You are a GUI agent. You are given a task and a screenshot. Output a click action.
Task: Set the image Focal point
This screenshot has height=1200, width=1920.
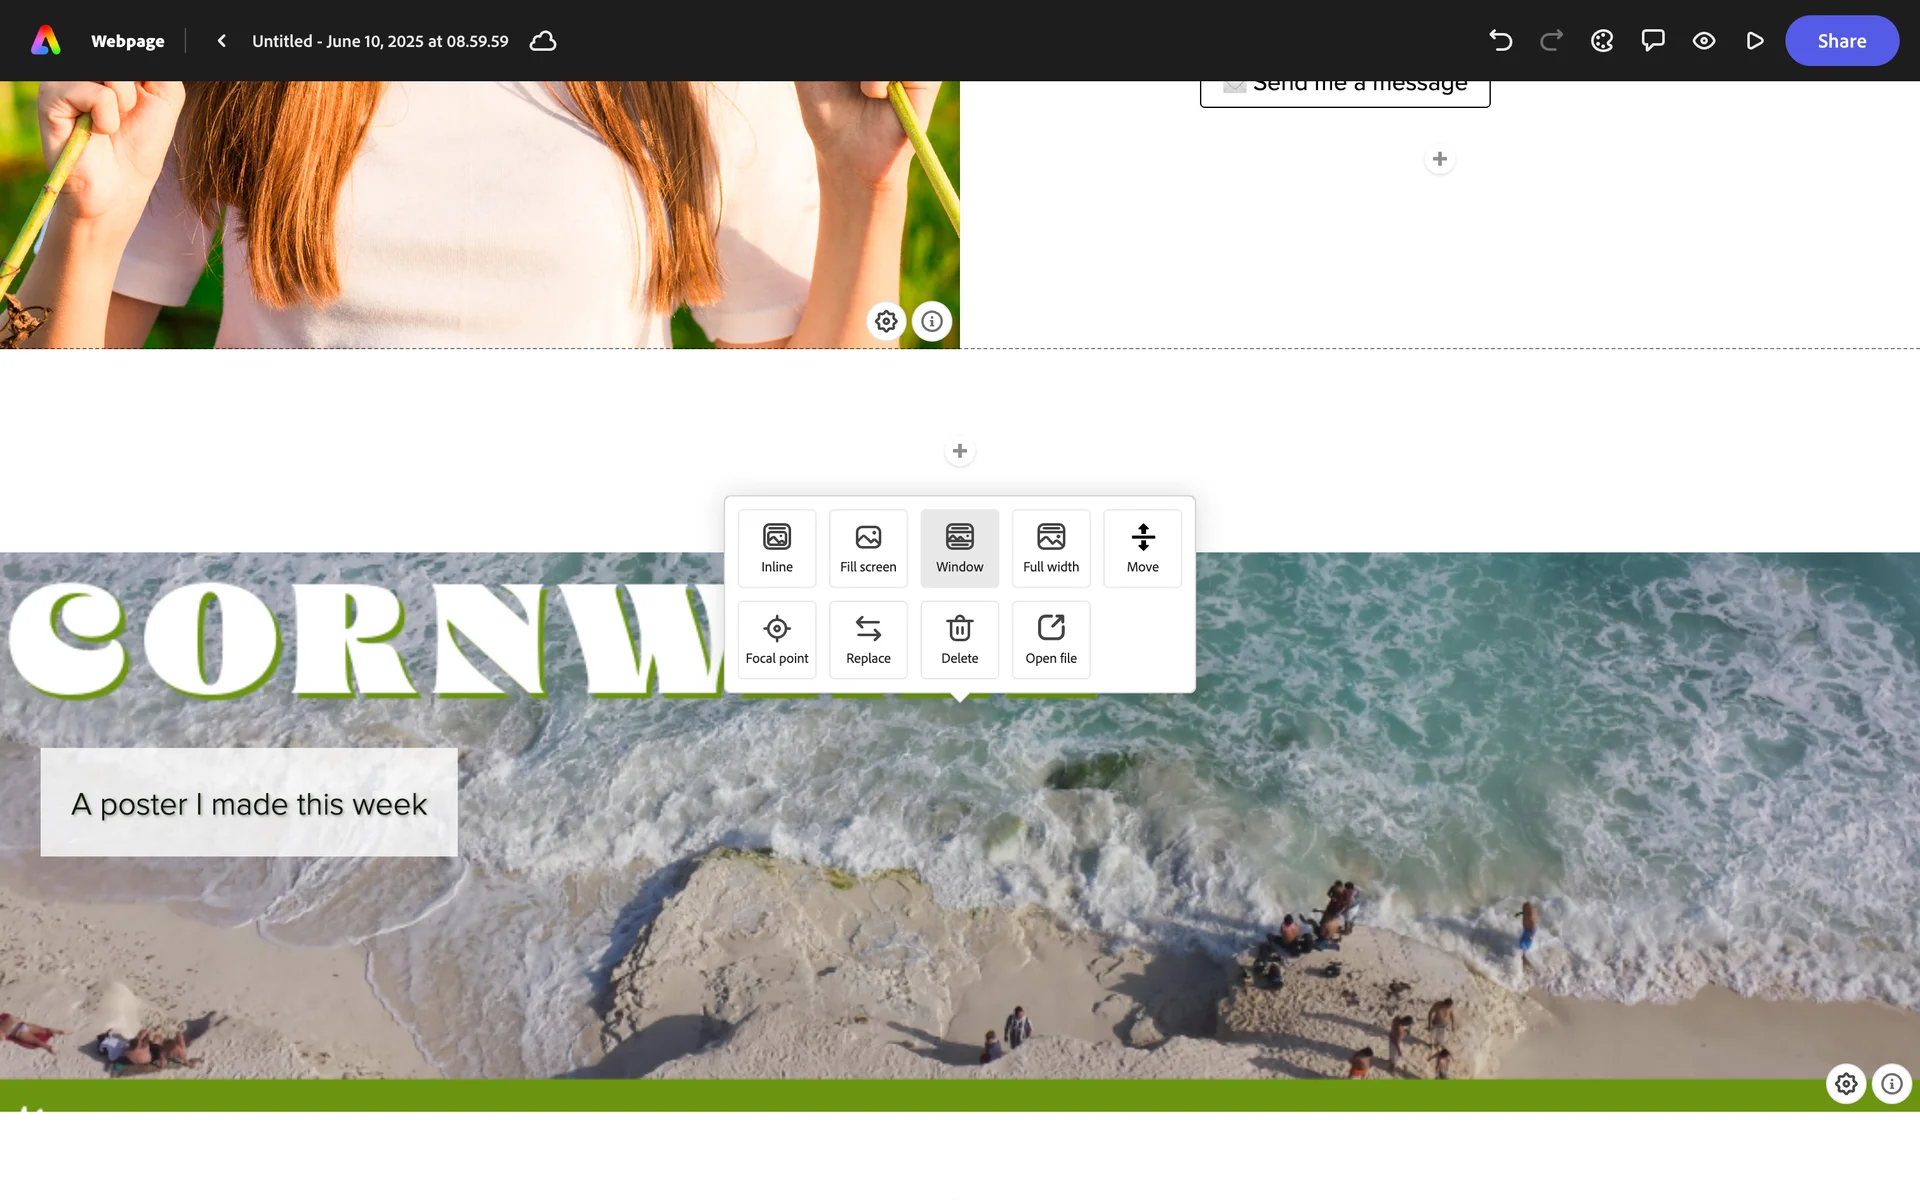click(x=777, y=639)
